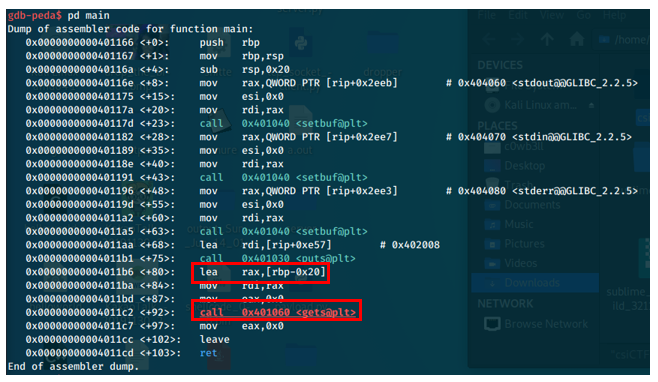Click 'call 0x401060 <gets@plt>' instruction
The width and height of the screenshot is (658, 382).
(277, 312)
